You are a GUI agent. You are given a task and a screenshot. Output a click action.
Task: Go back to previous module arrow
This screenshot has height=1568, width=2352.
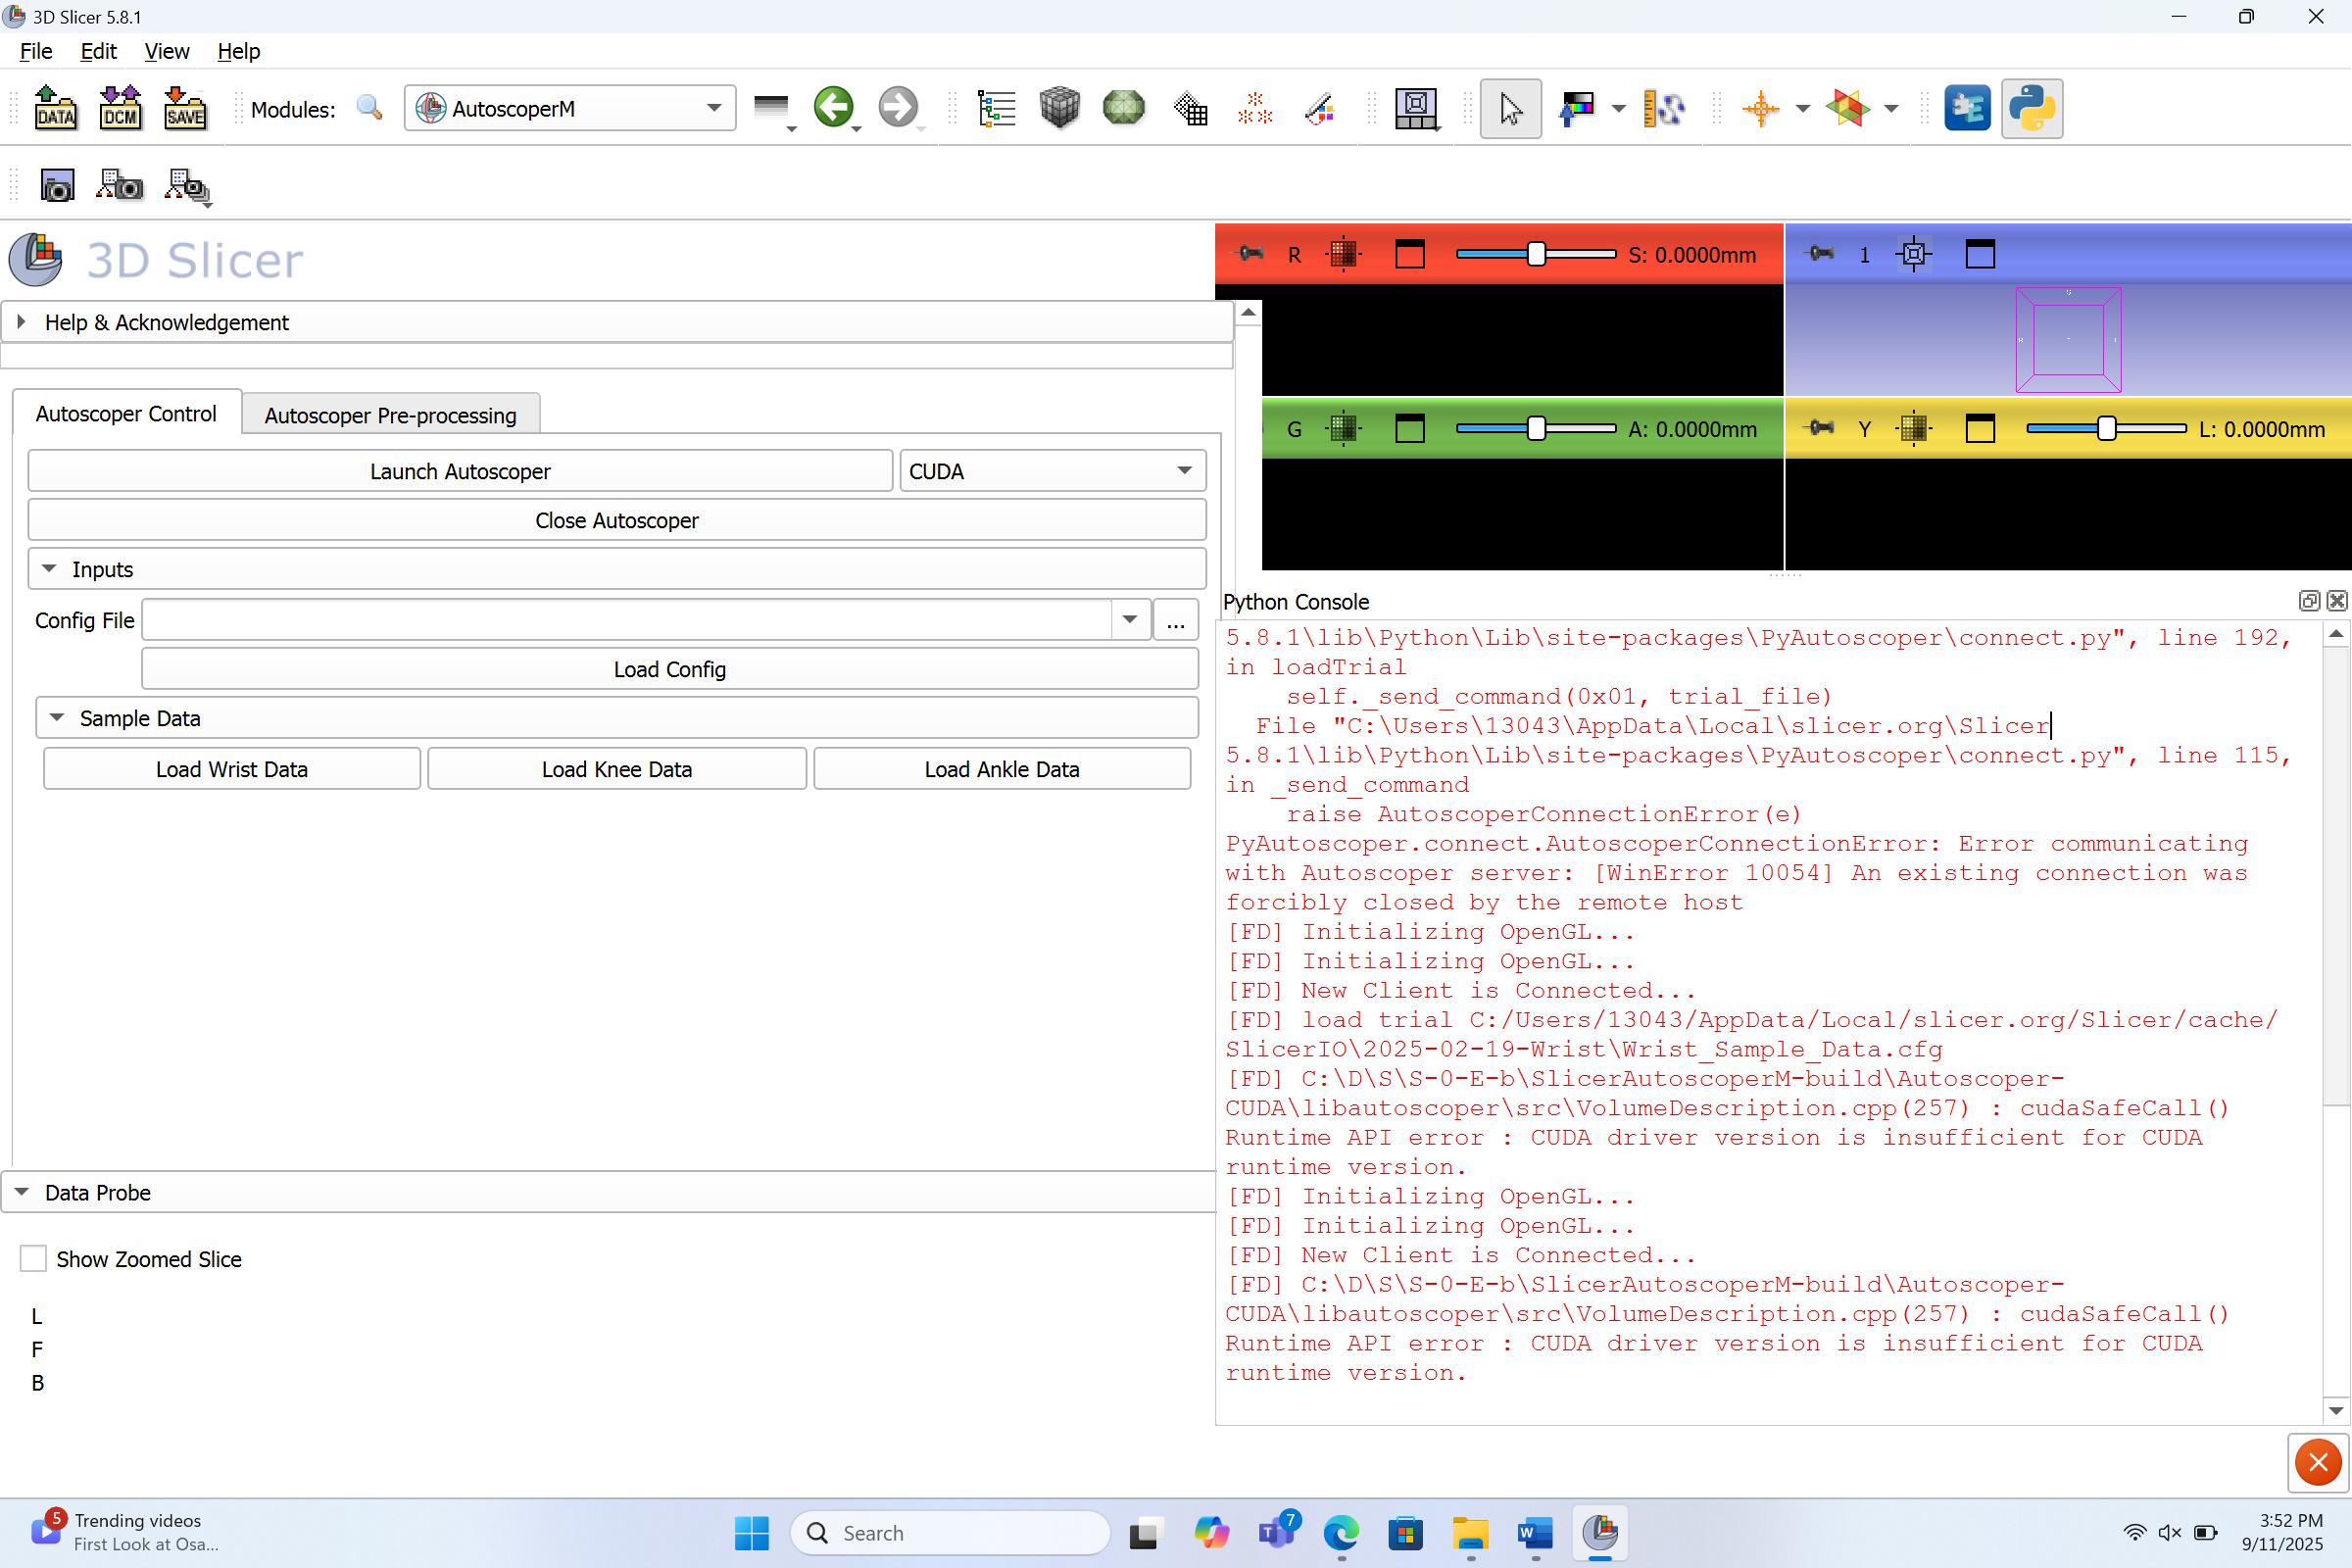point(833,107)
